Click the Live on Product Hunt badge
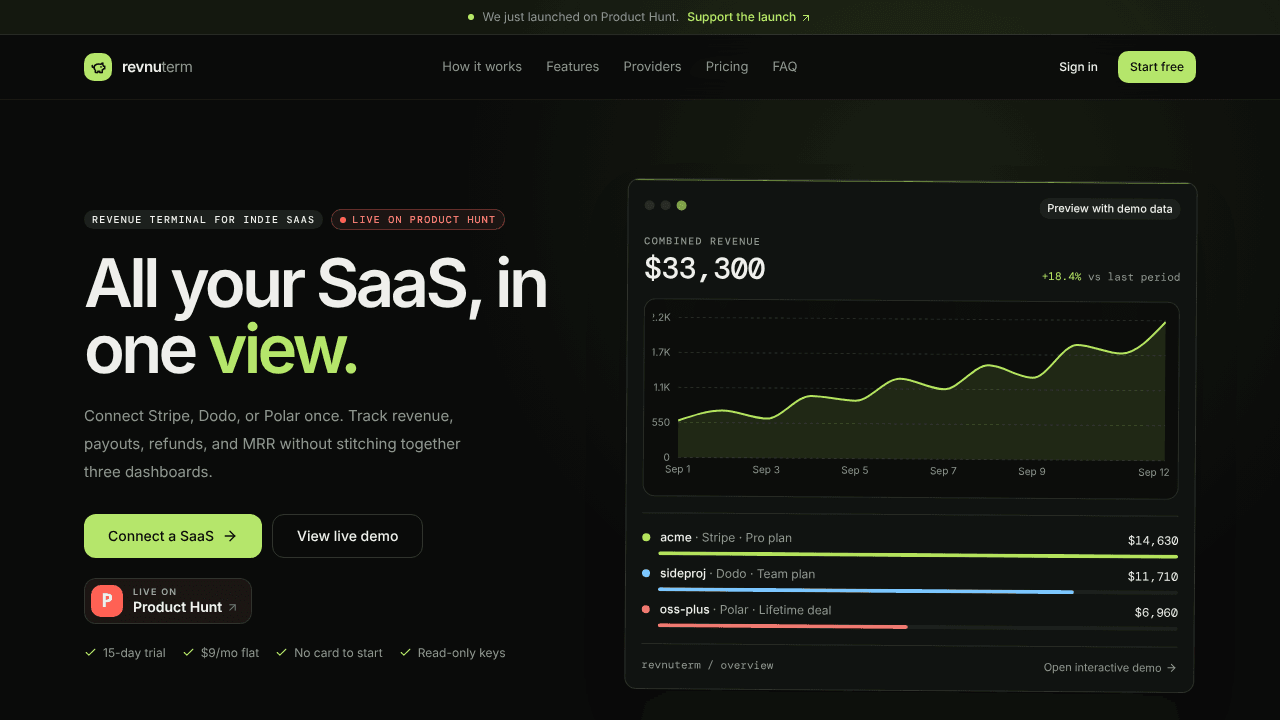Viewport: 1280px width, 720px height. pyautogui.click(x=168, y=601)
